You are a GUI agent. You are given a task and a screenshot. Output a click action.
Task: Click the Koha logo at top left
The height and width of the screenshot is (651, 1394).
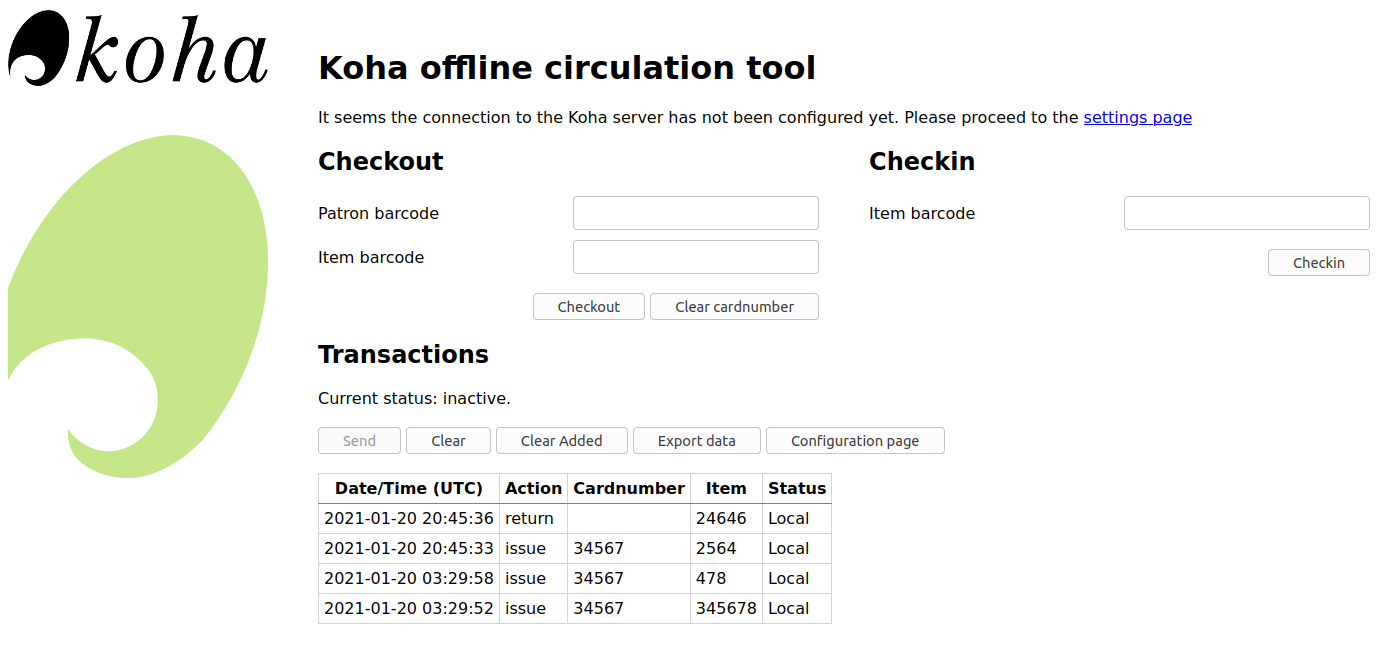(138, 49)
